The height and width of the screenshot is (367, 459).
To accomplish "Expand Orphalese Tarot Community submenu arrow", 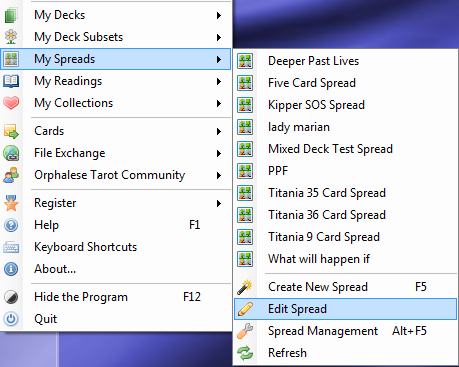I will [x=219, y=175].
